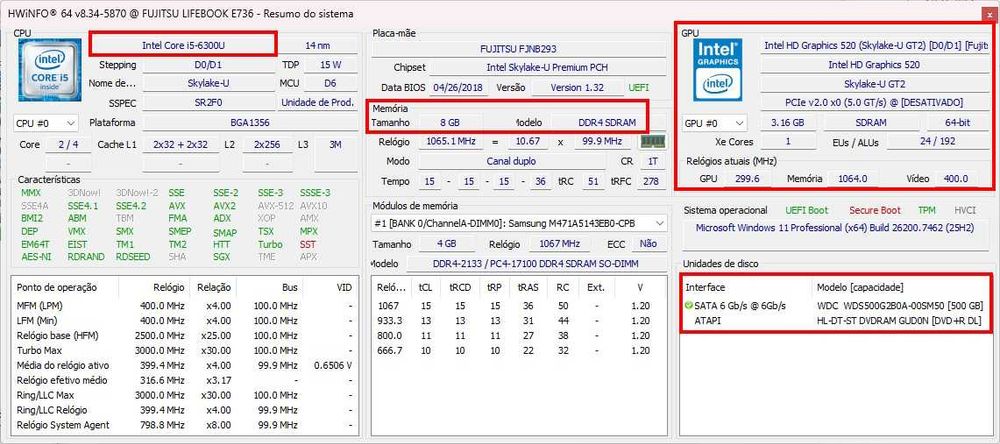The width and height of the screenshot is (1000, 444).
Task: Select the Relógio System Agent row
Action: [x=184, y=425]
